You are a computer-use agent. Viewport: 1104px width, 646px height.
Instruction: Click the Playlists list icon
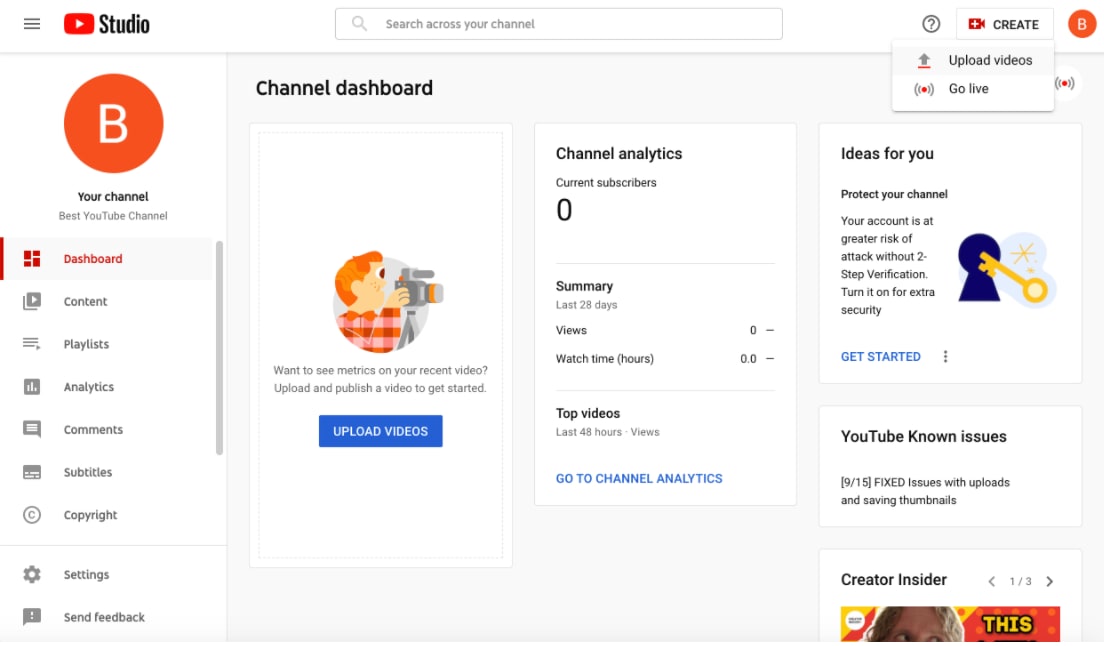click(32, 343)
